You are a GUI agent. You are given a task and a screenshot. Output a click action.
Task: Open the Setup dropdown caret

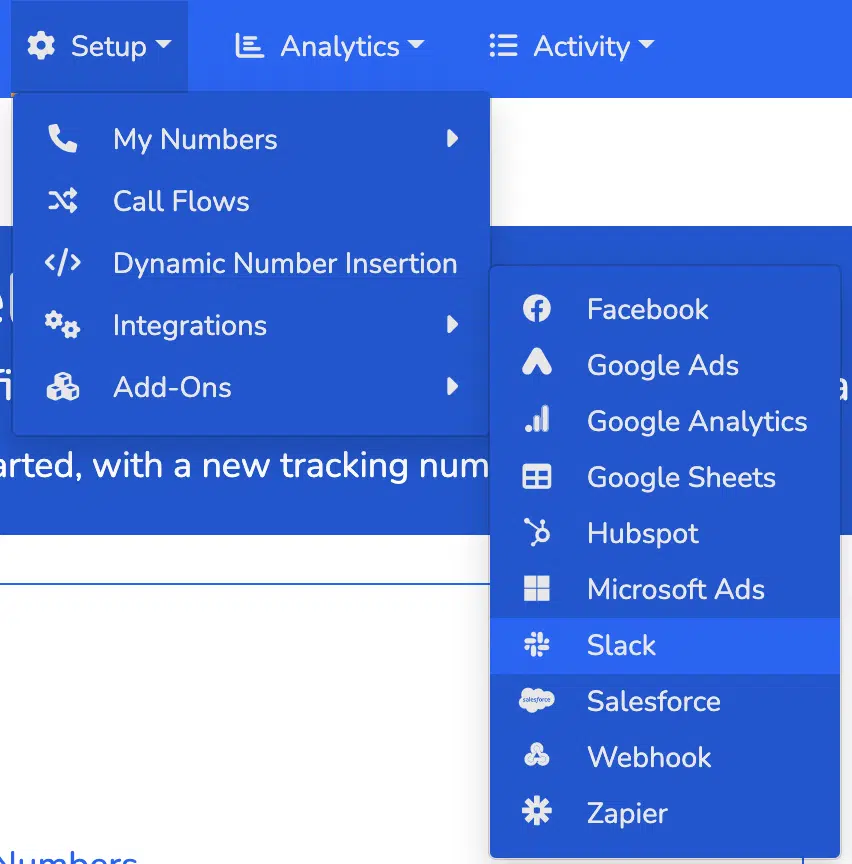[164, 44]
